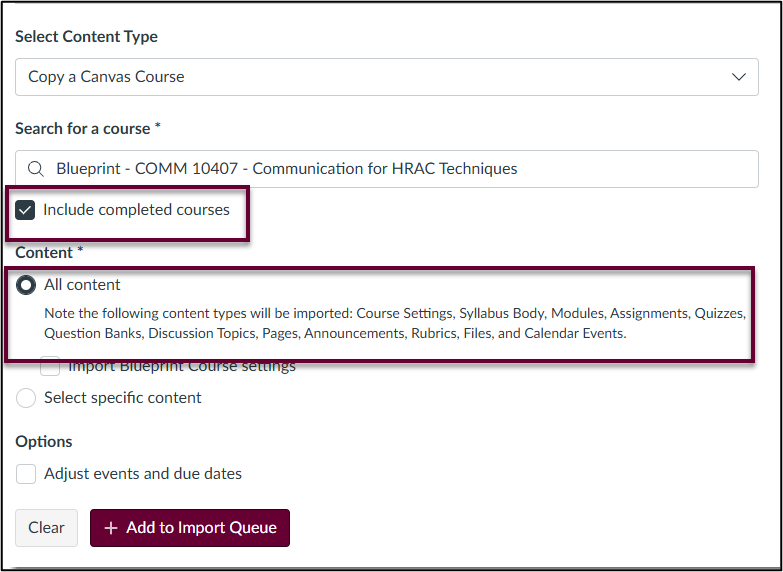
Task: Click the 'Select specific content' label text
Action: (123, 398)
